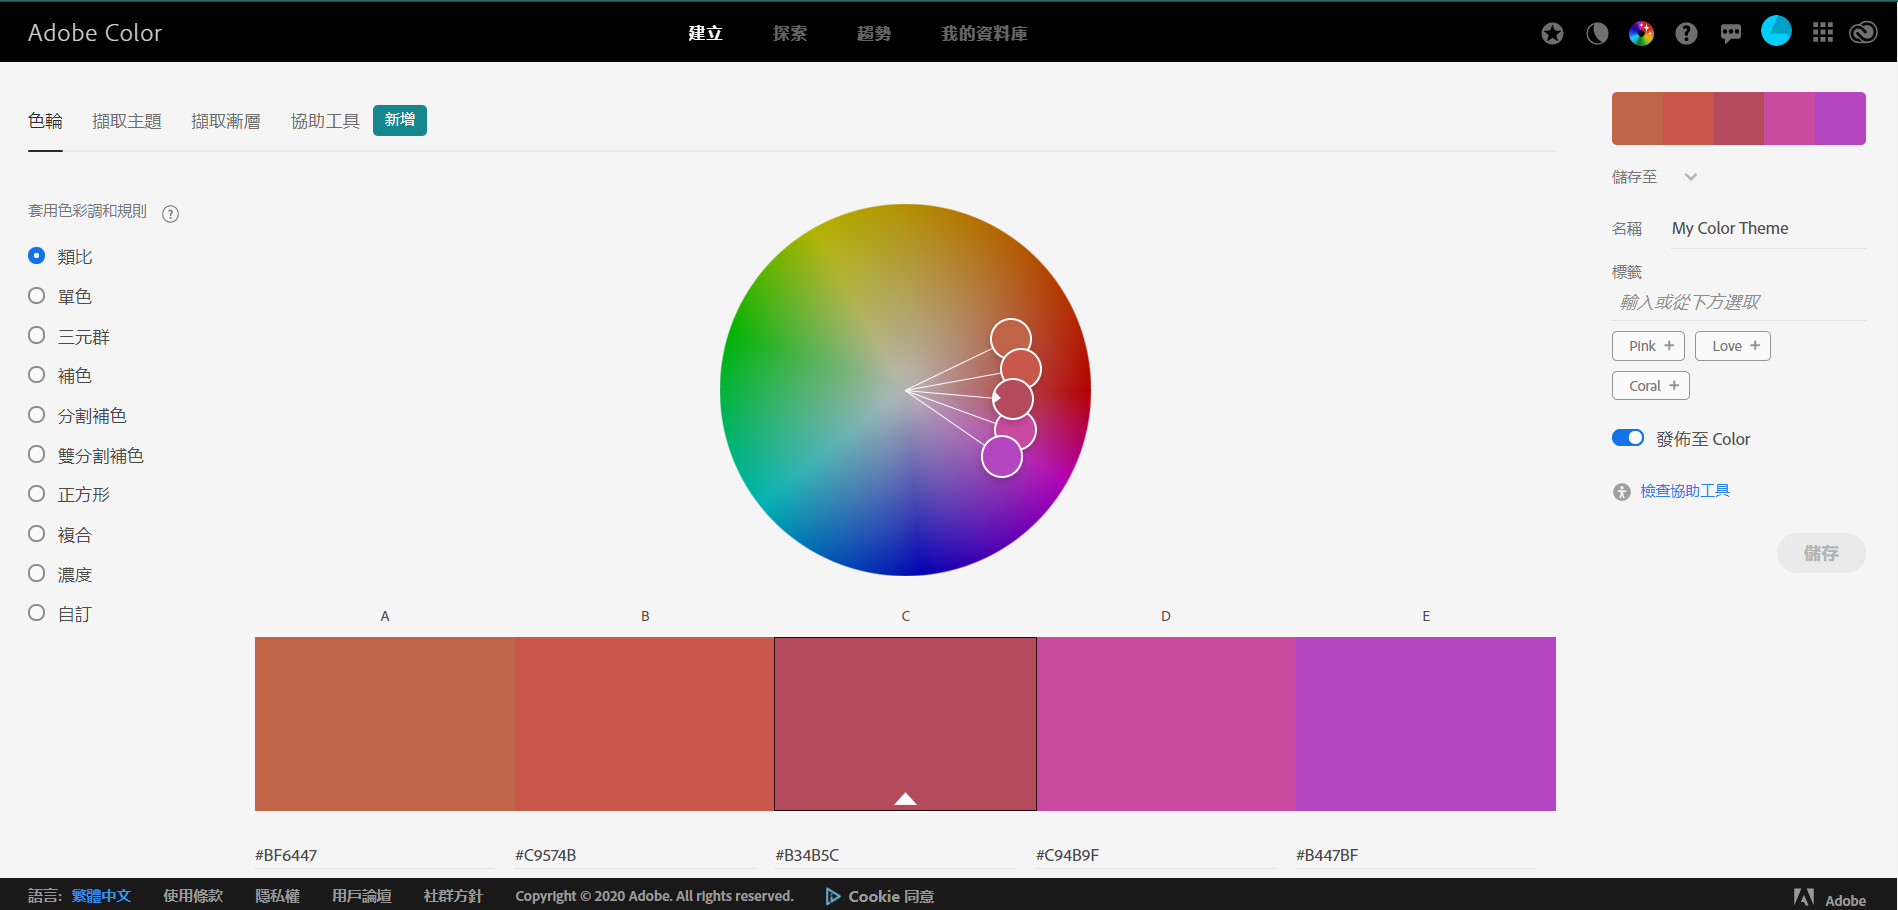Screen dimensions: 1898x910
Task: Edit hex value #B447BF
Action: (x=1416, y=855)
